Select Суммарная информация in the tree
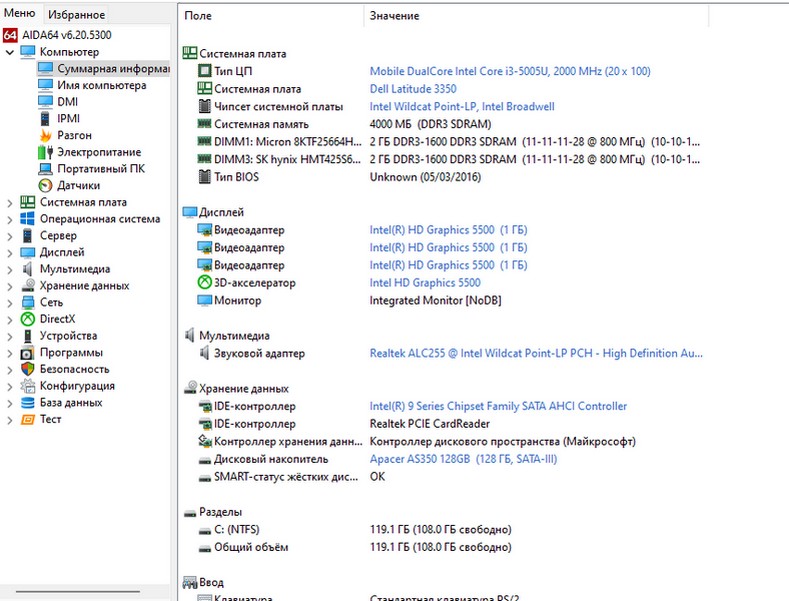The width and height of the screenshot is (789, 601). [112, 69]
